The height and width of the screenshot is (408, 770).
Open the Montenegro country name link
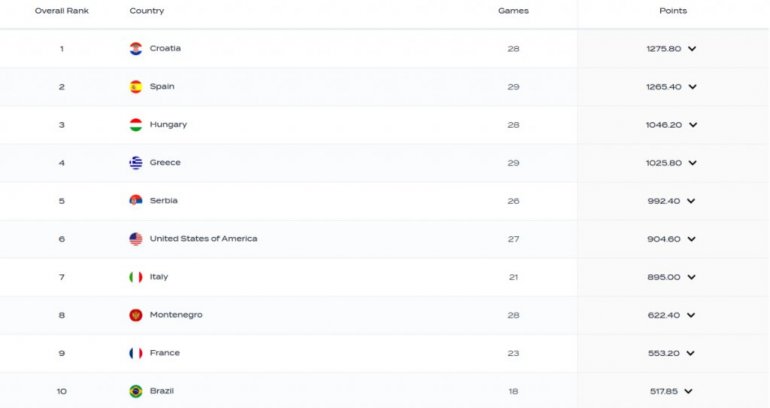tap(176, 315)
